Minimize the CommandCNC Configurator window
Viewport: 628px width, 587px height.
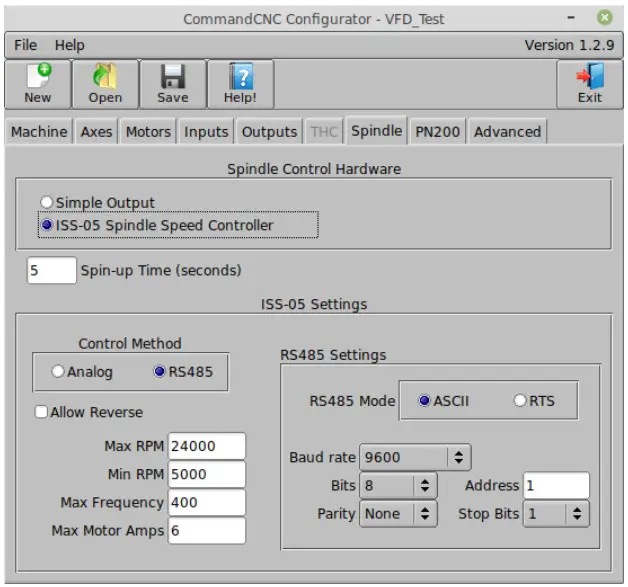[x=571, y=18]
